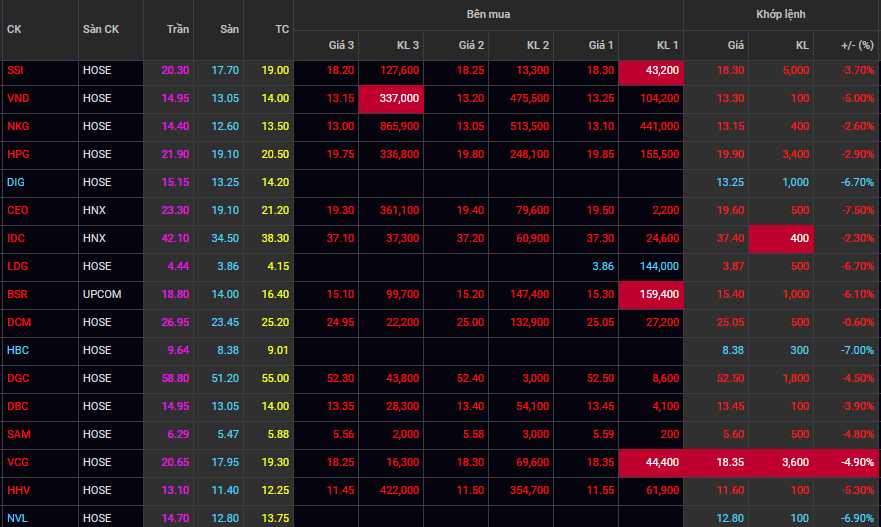Click the SSI stock ticker
Viewport: 881px width, 527px height.
[15, 70]
